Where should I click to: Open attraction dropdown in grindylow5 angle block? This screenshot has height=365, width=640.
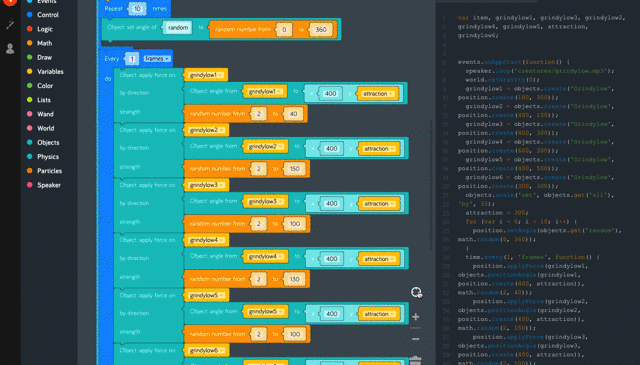[379, 314]
